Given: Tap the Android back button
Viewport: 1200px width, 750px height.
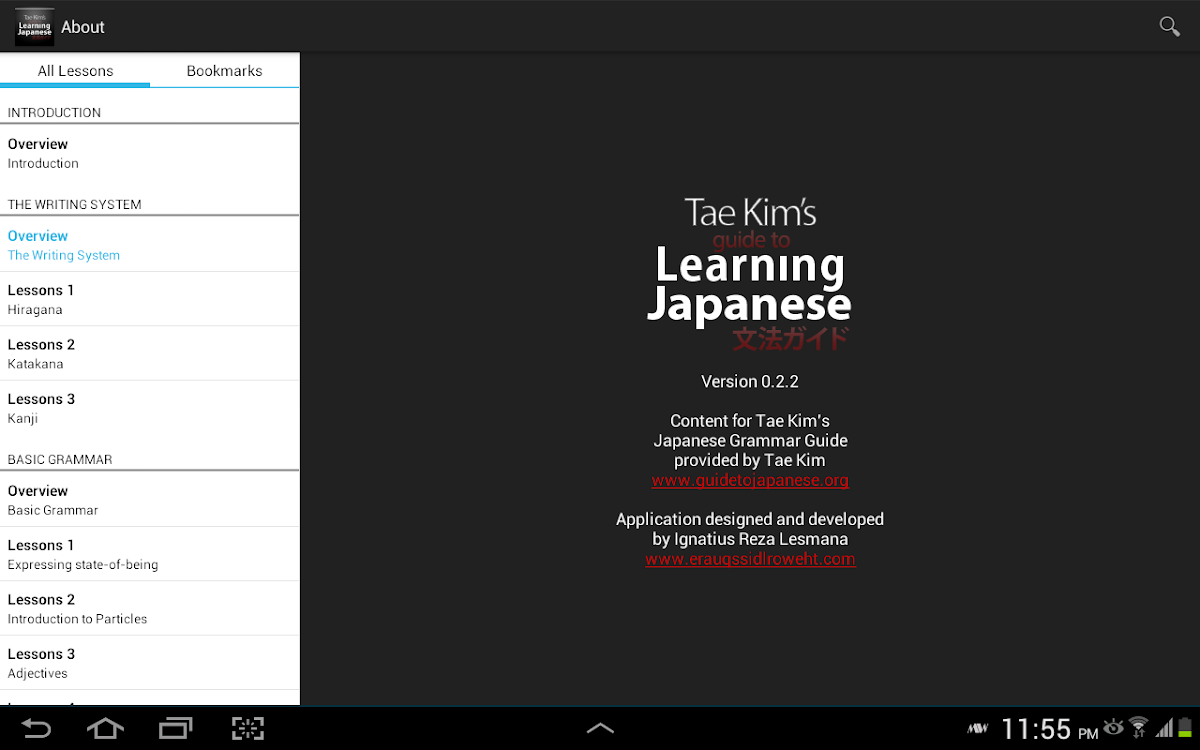Looking at the screenshot, I should [x=36, y=728].
